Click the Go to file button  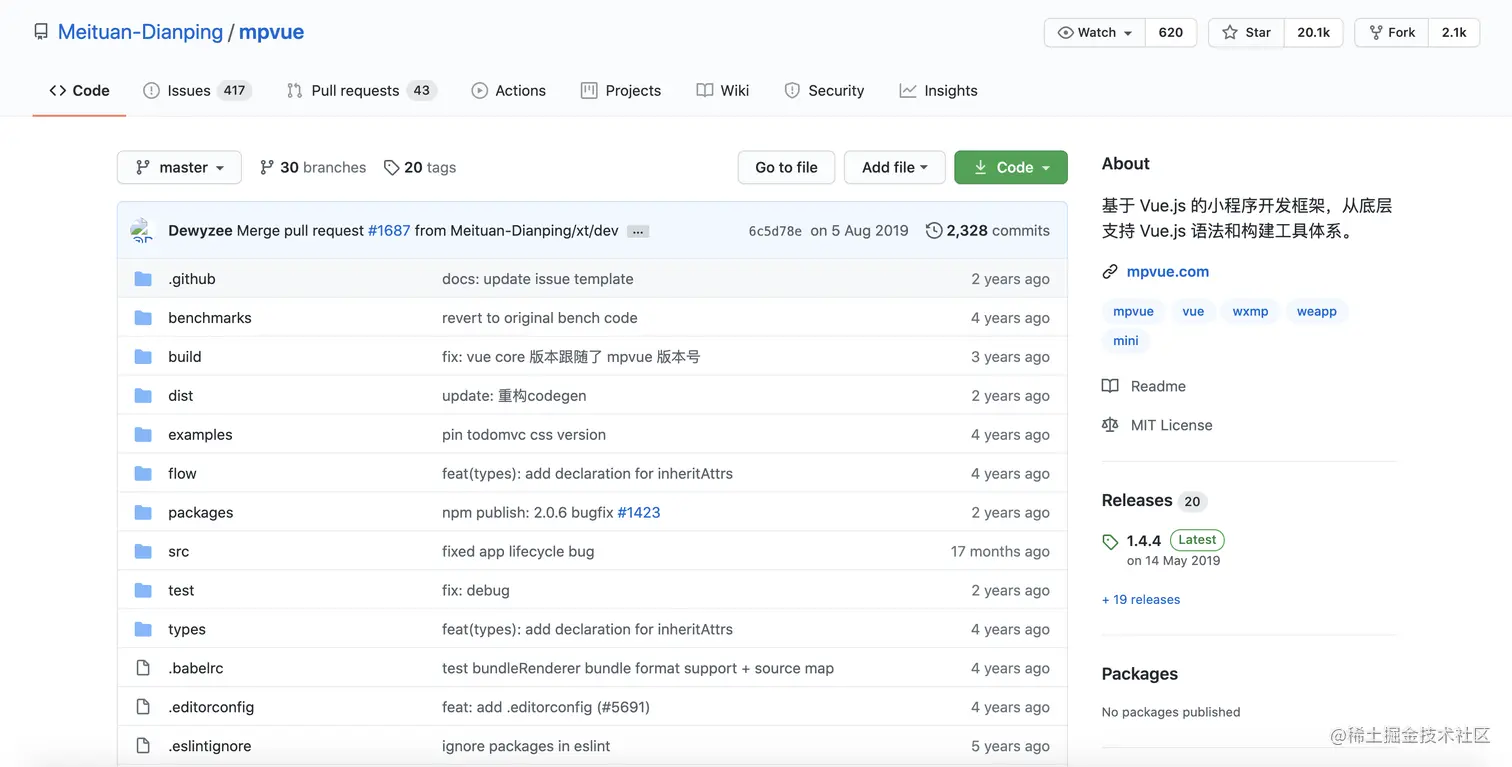786,167
